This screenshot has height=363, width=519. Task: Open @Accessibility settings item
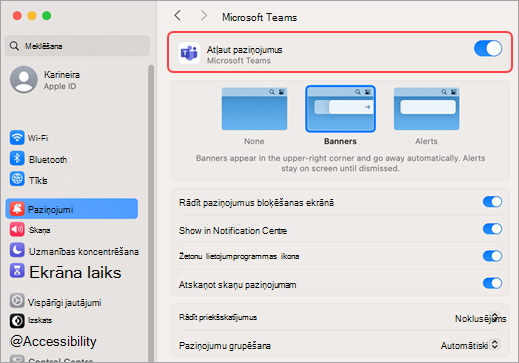[x=53, y=341]
